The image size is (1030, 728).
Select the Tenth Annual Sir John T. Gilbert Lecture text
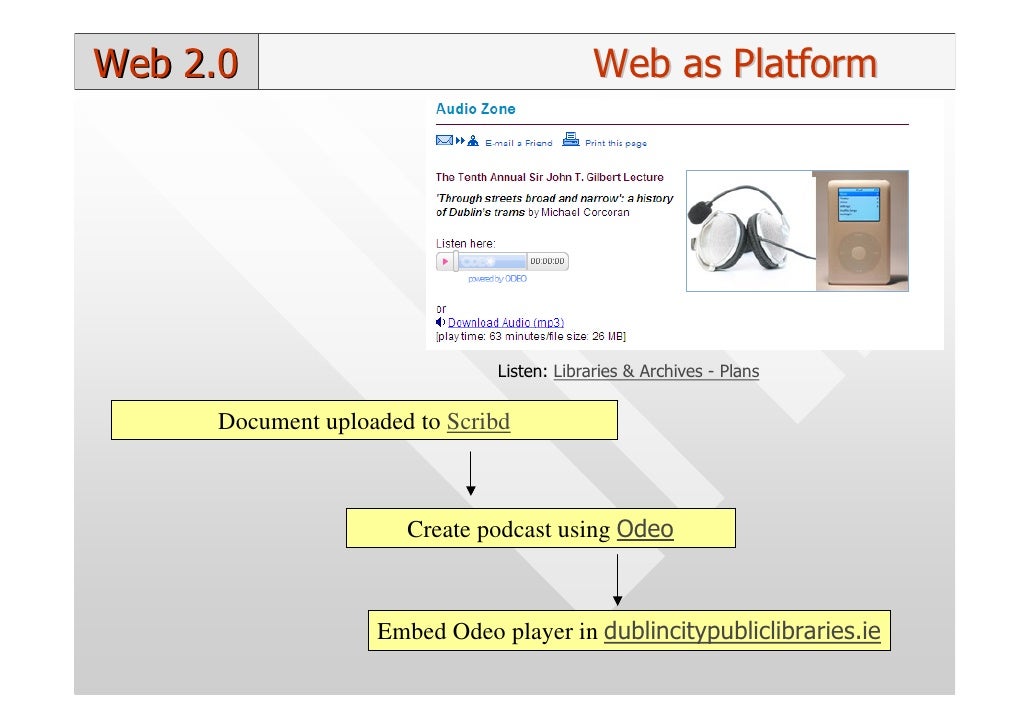[550, 177]
